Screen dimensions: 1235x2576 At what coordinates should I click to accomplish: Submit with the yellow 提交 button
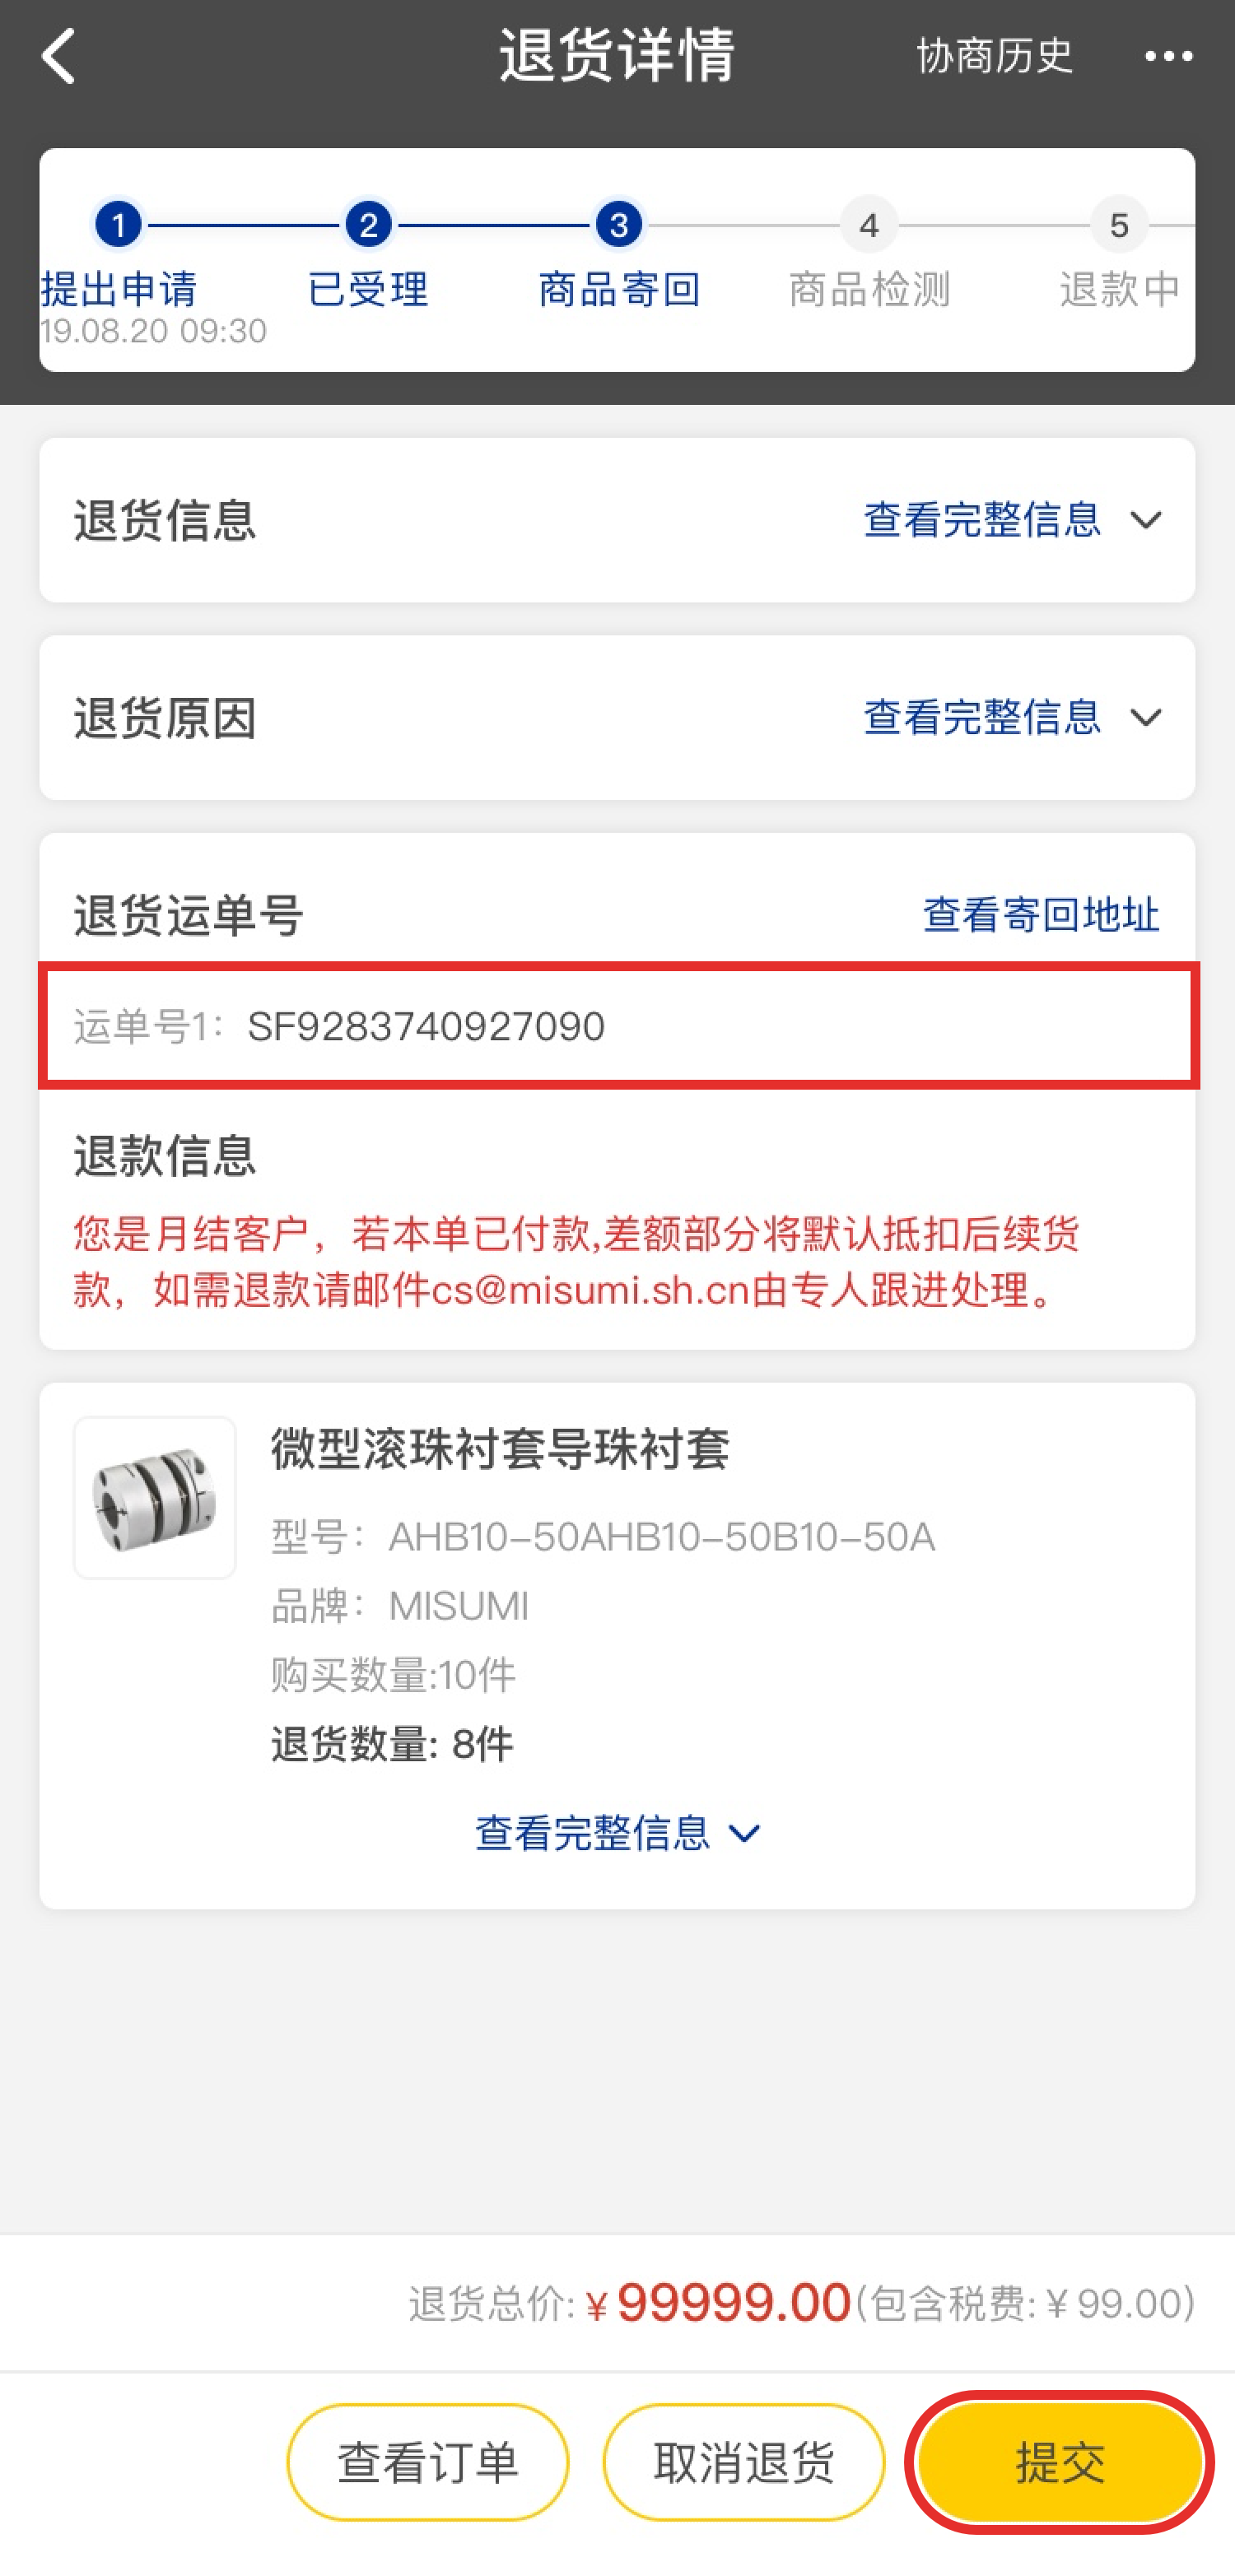(x=1060, y=2462)
